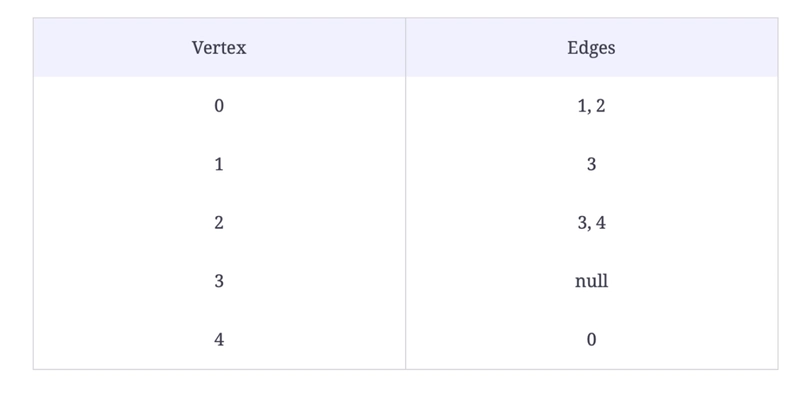The height and width of the screenshot is (397, 800).
Task: Click digit 3 in vertex 2's edges
Action: [582, 223]
